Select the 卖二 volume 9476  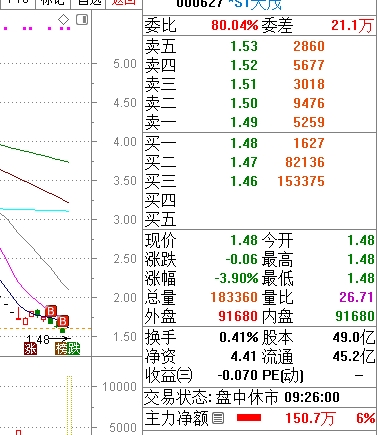pos(309,103)
